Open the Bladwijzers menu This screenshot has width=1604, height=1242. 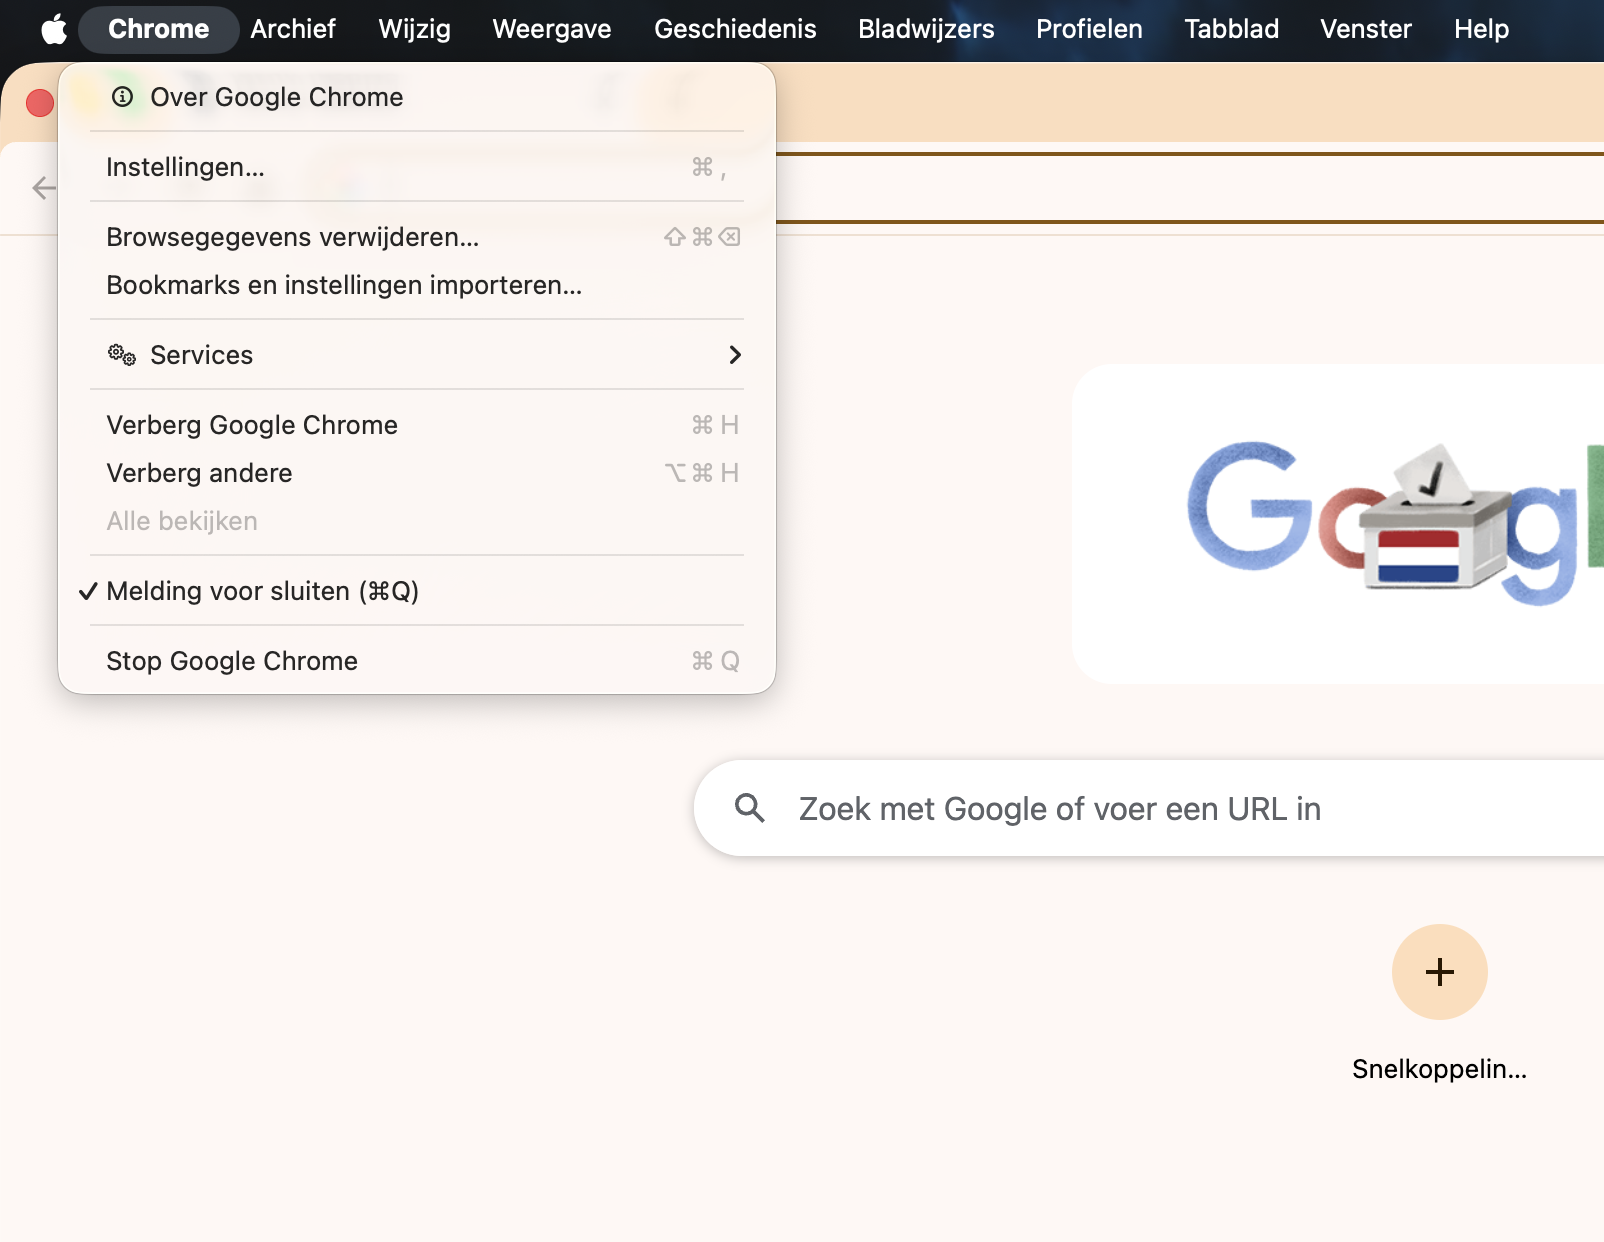pyautogui.click(x=926, y=29)
